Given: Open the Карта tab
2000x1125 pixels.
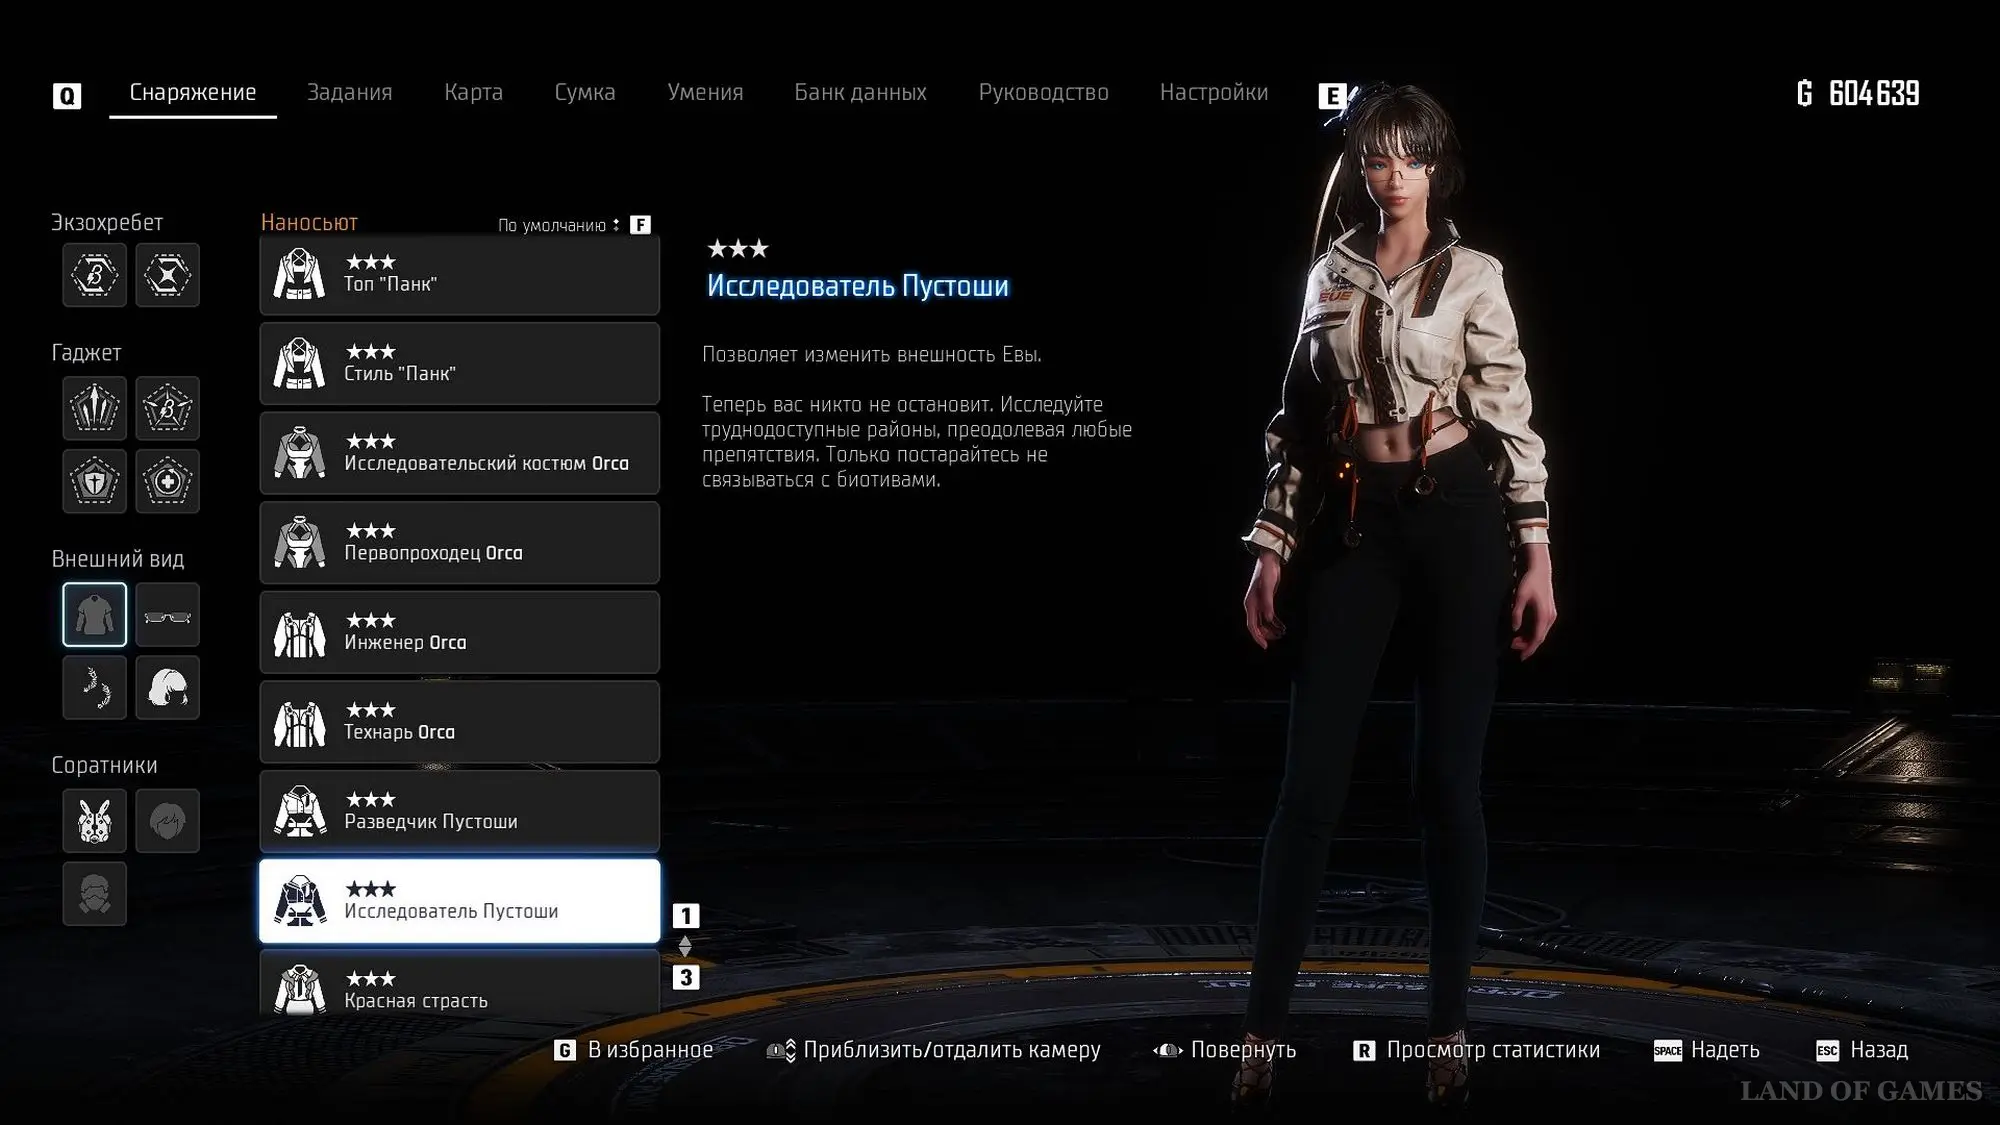Looking at the screenshot, I should point(474,92).
